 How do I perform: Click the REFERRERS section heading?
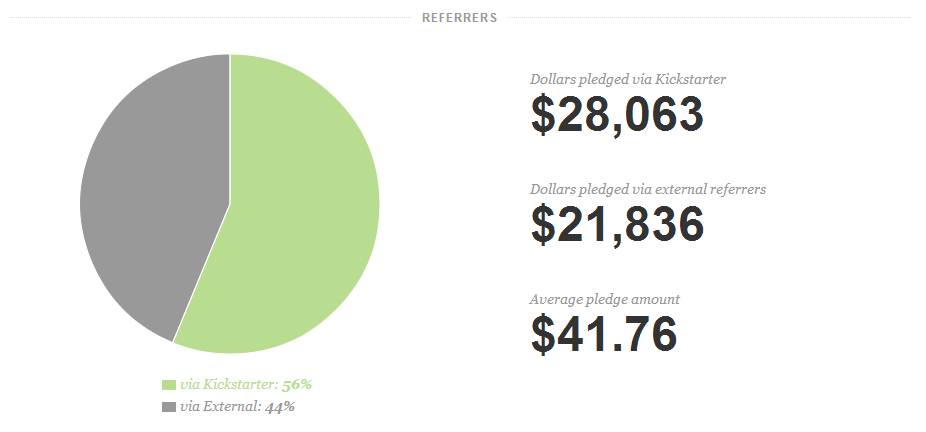(459, 18)
